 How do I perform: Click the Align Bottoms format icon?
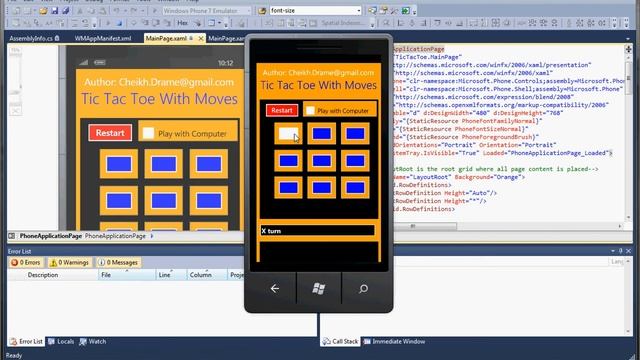point(459,23)
